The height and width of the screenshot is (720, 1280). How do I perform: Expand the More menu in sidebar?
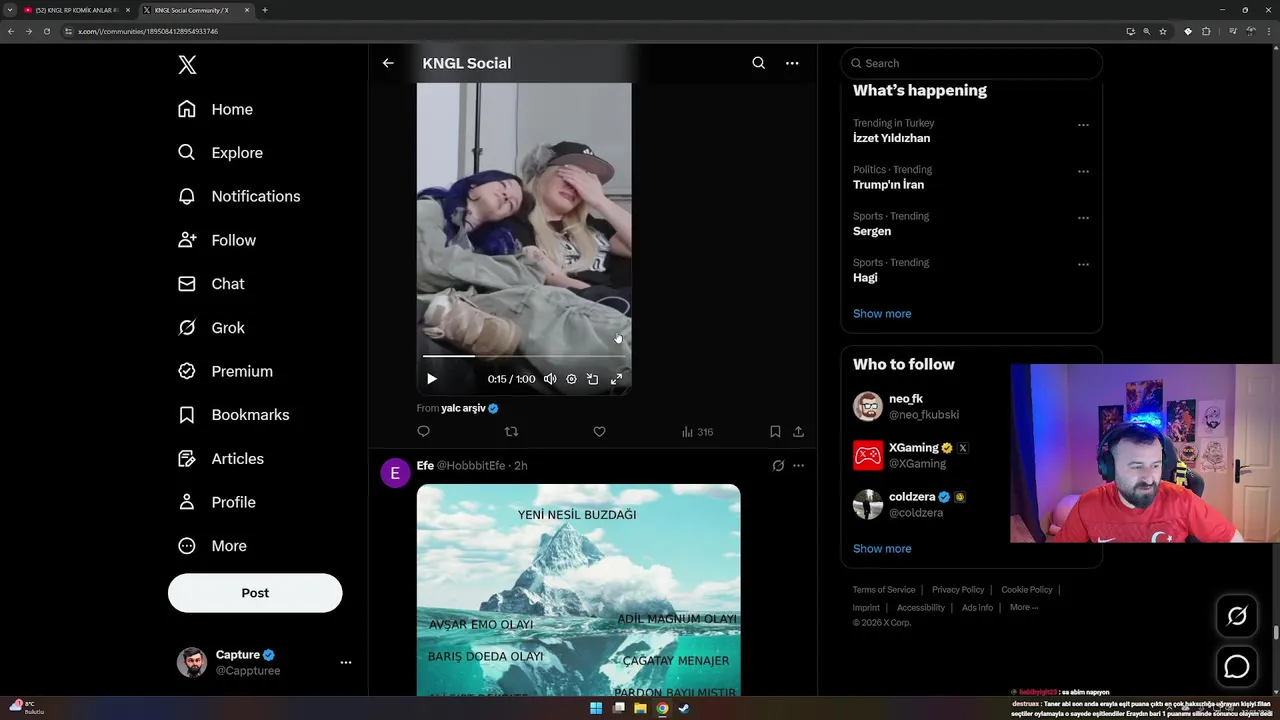[211, 546]
